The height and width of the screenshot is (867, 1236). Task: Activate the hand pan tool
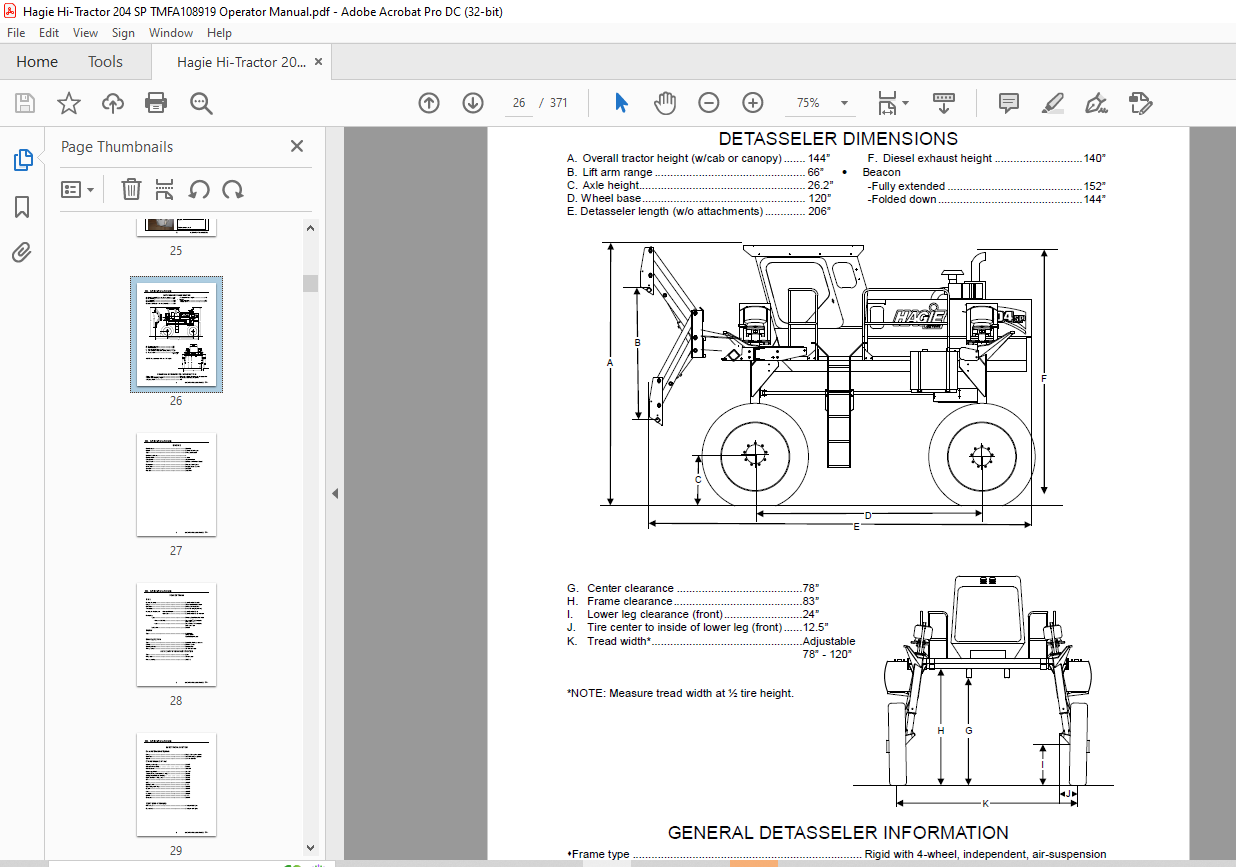pyautogui.click(x=665, y=103)
